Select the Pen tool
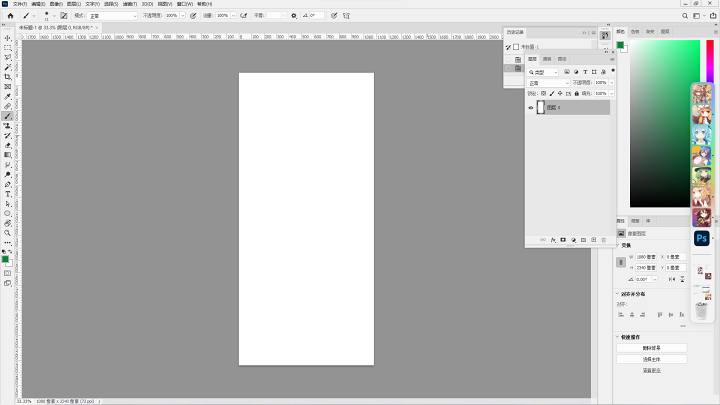The width and height of the screenshot is (720, 405). point(8,184)
